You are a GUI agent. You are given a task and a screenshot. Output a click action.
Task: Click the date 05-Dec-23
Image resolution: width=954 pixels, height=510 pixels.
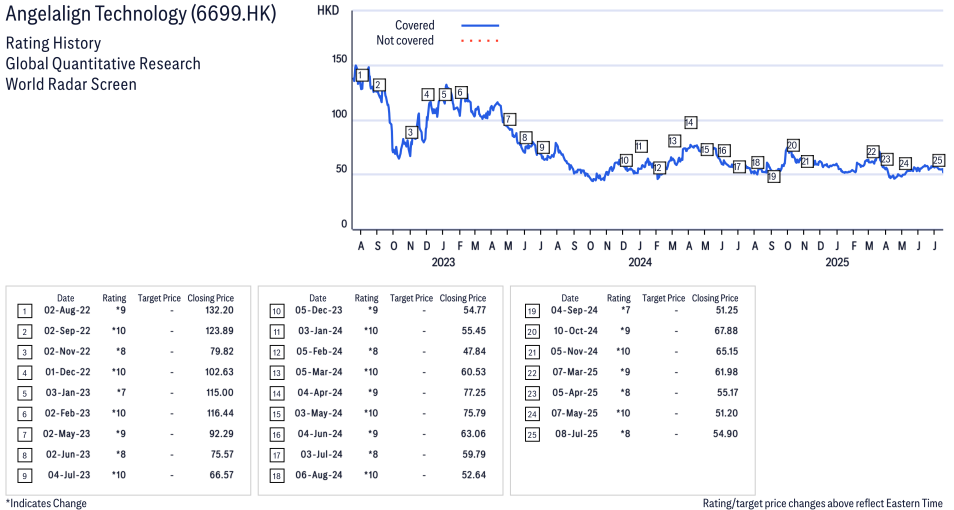pyautogui.click(x=319, y=310)
